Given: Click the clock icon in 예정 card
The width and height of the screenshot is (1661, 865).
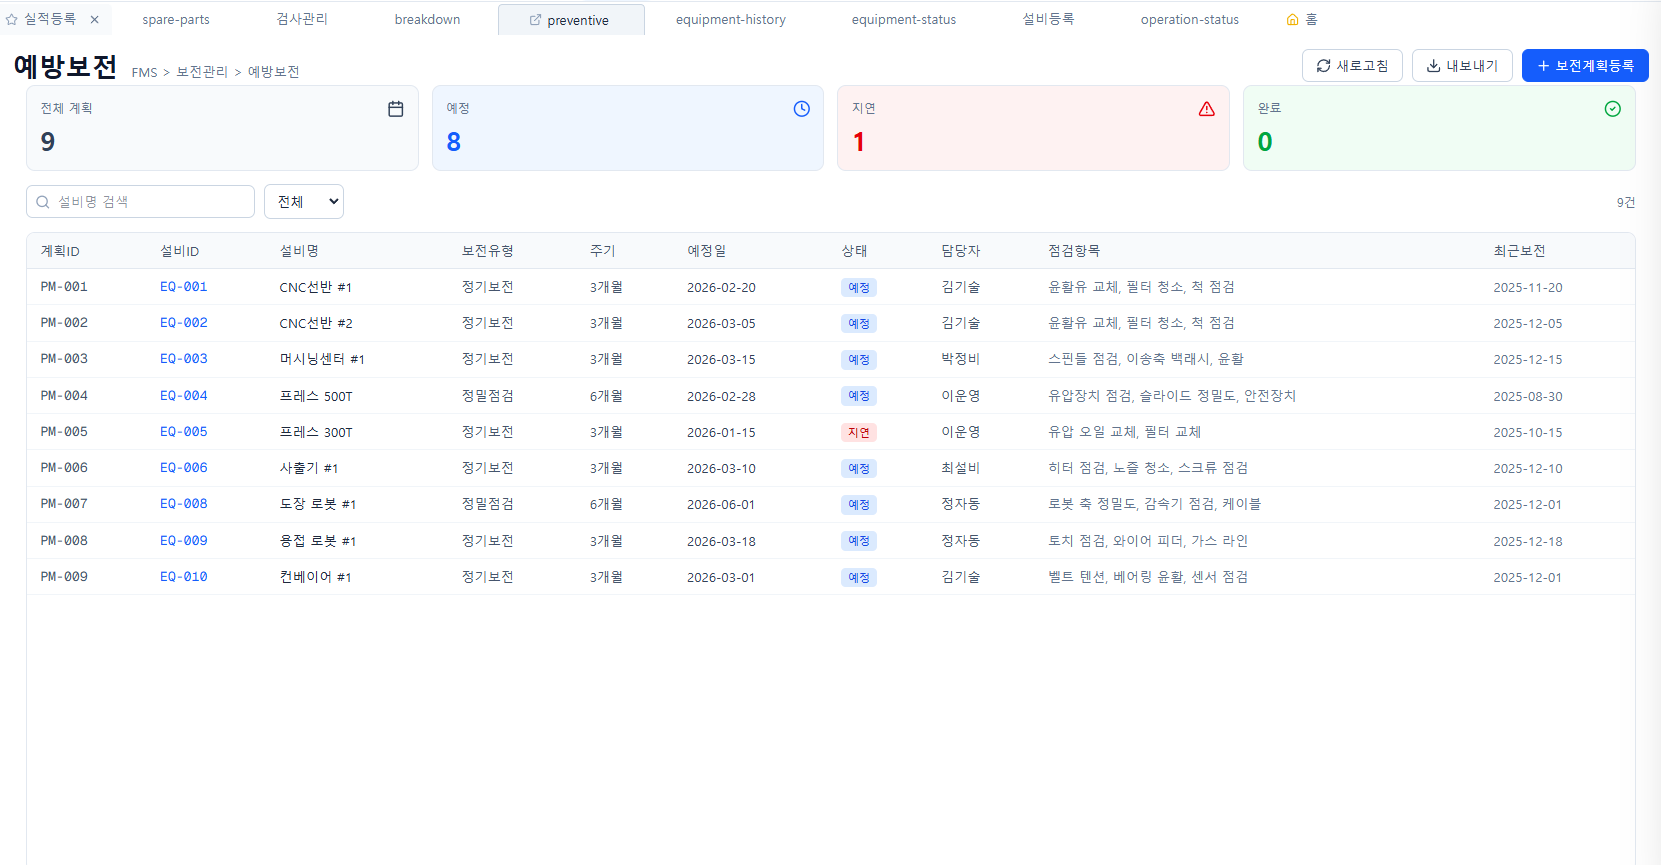Looking at the screenshot, I should click(802, 109).
